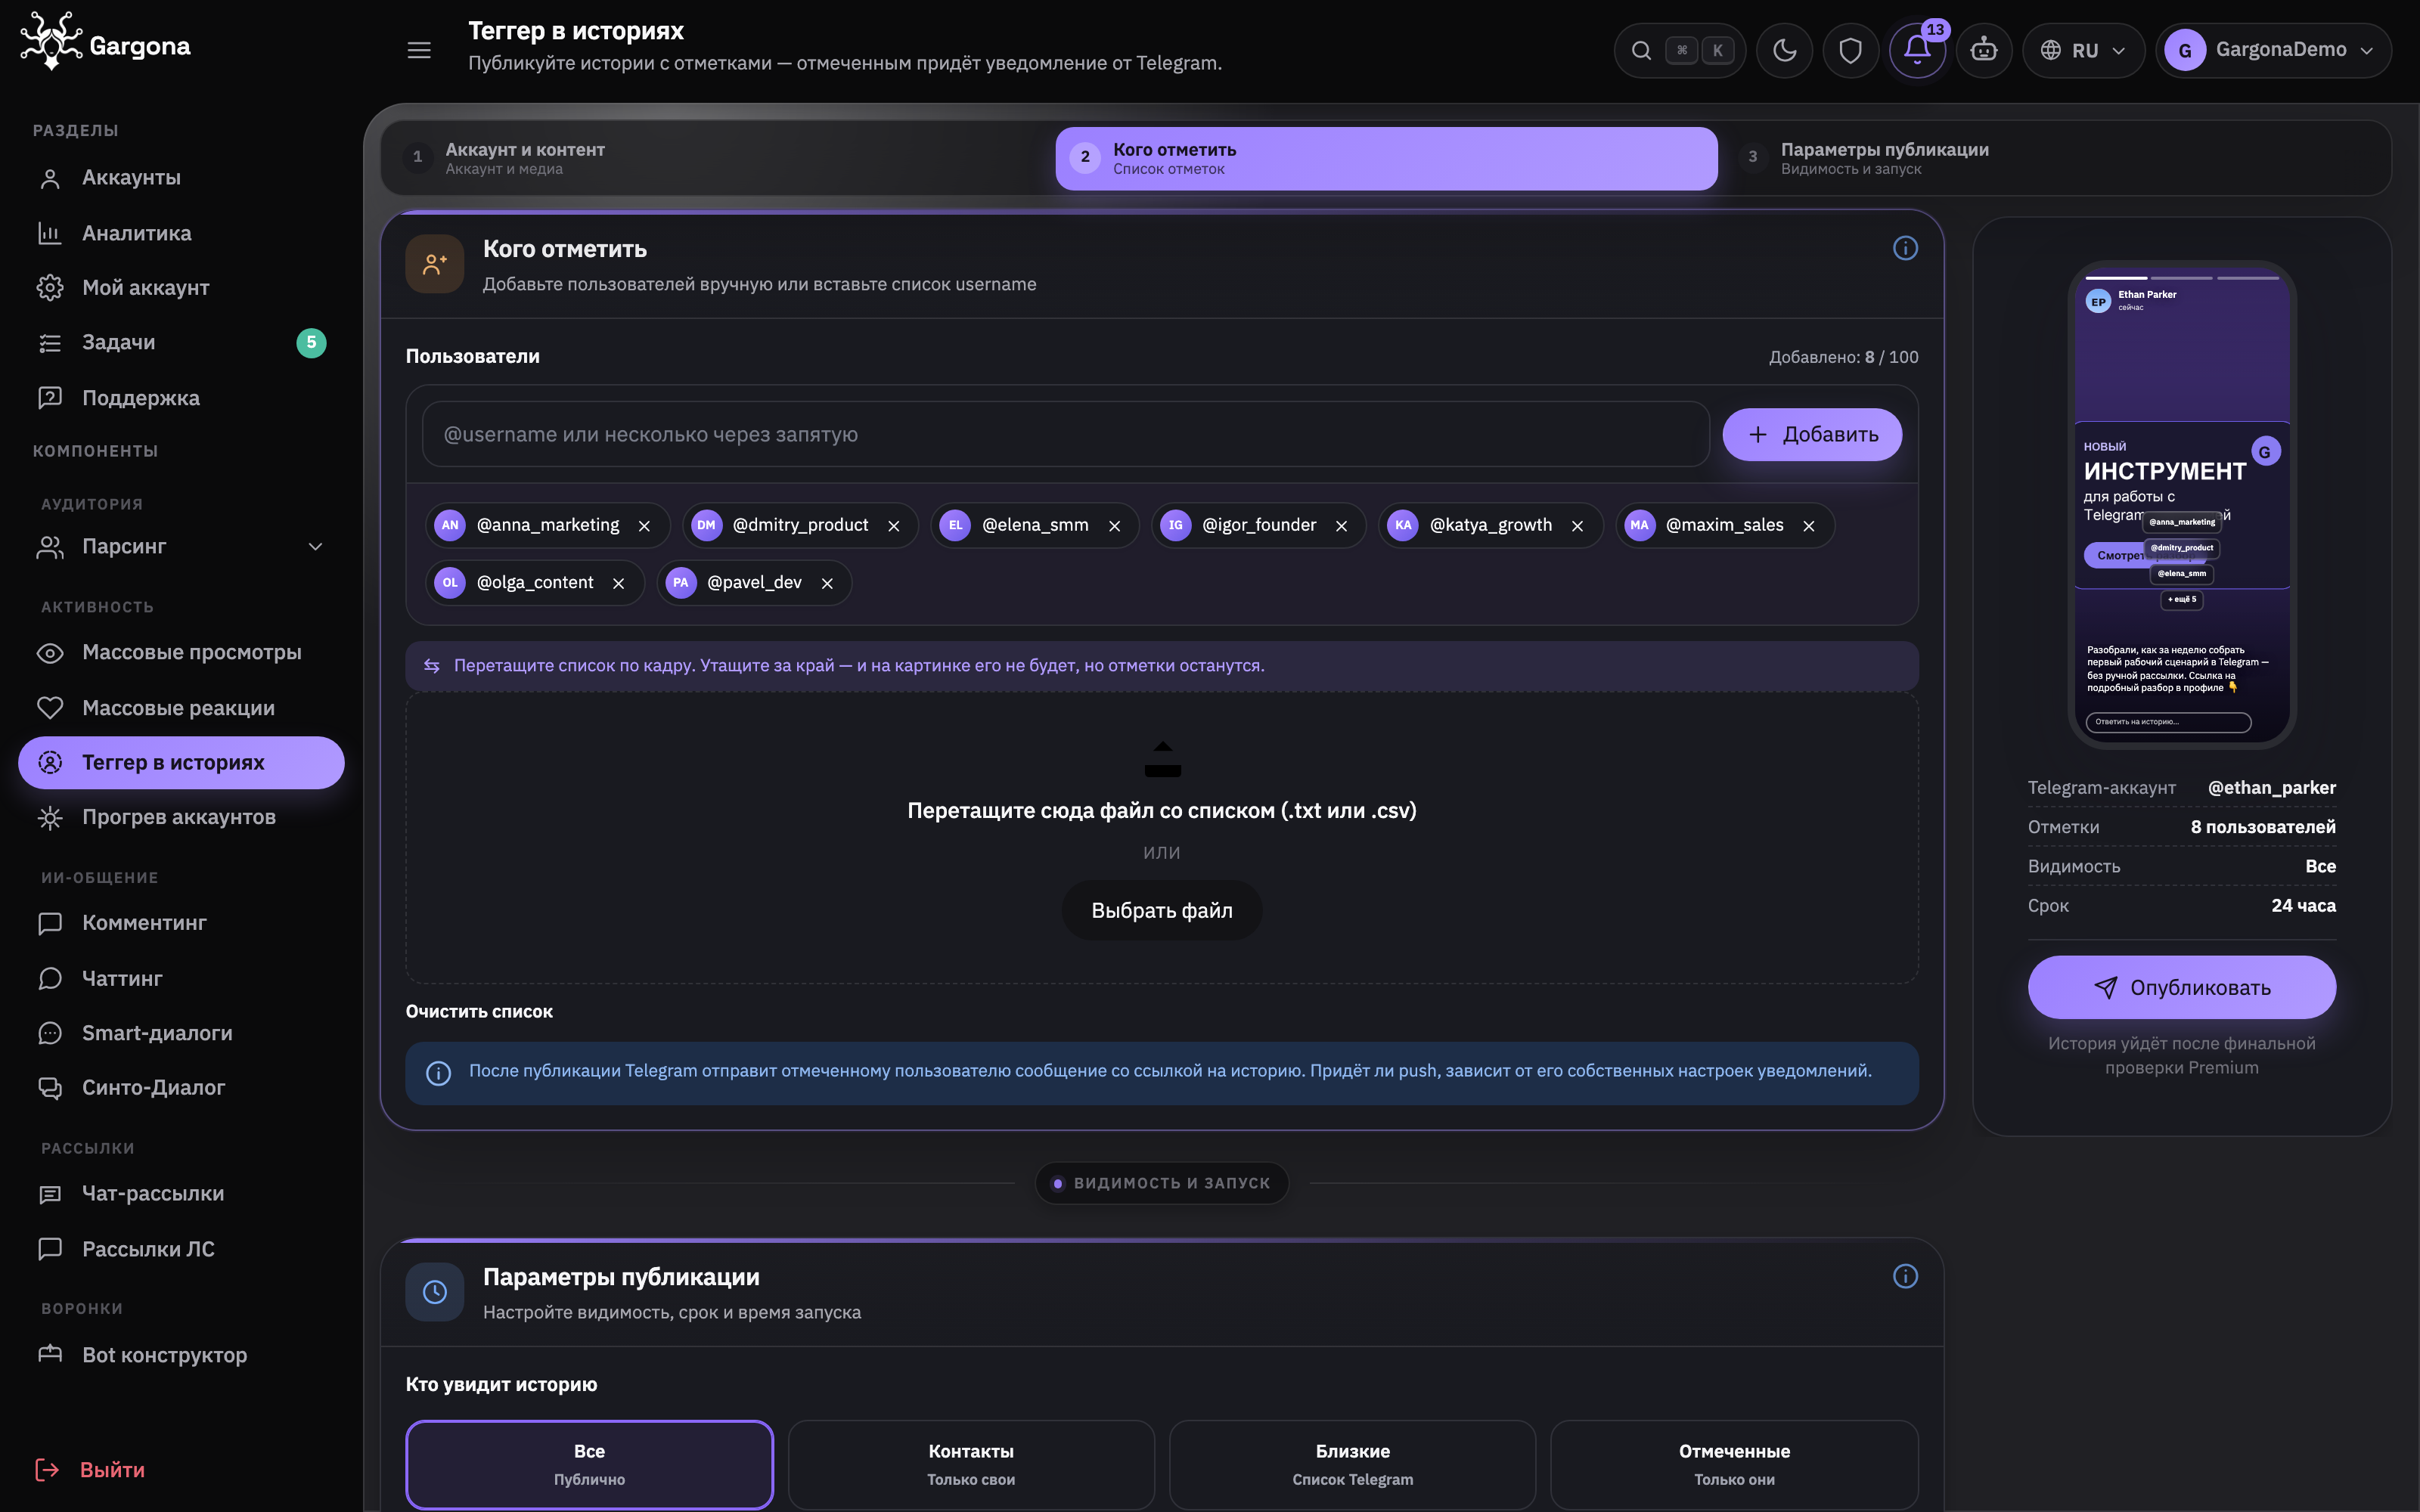Remove @pavel_dev tag
Screen dimensions: 2420x1512
click(827, 584)
